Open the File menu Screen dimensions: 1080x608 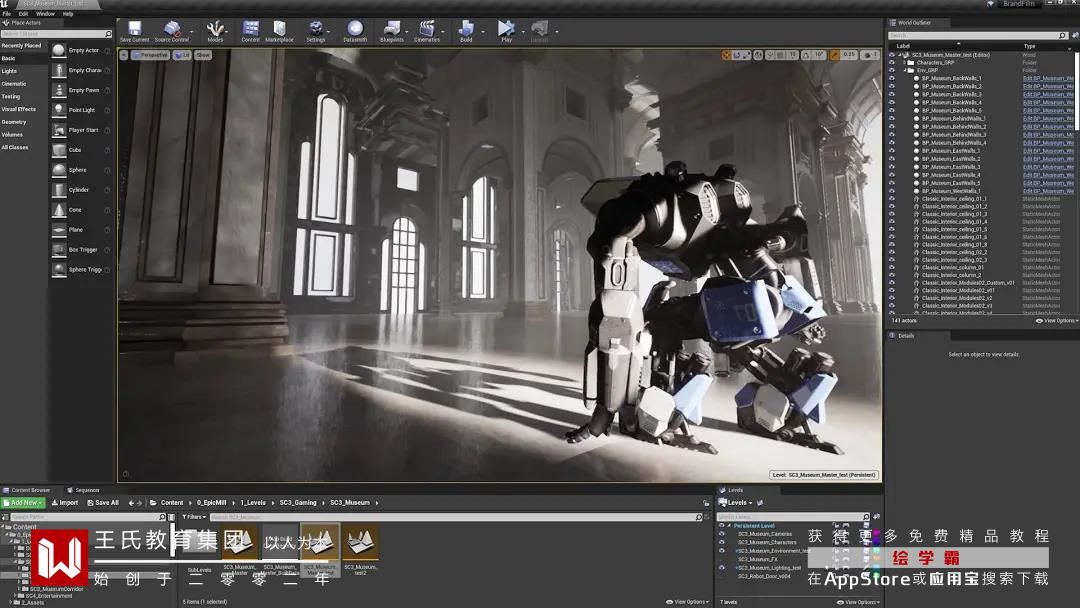6,14
